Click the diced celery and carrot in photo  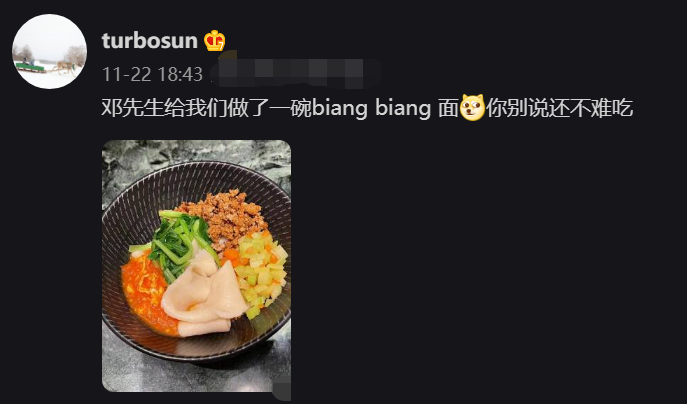259,271
